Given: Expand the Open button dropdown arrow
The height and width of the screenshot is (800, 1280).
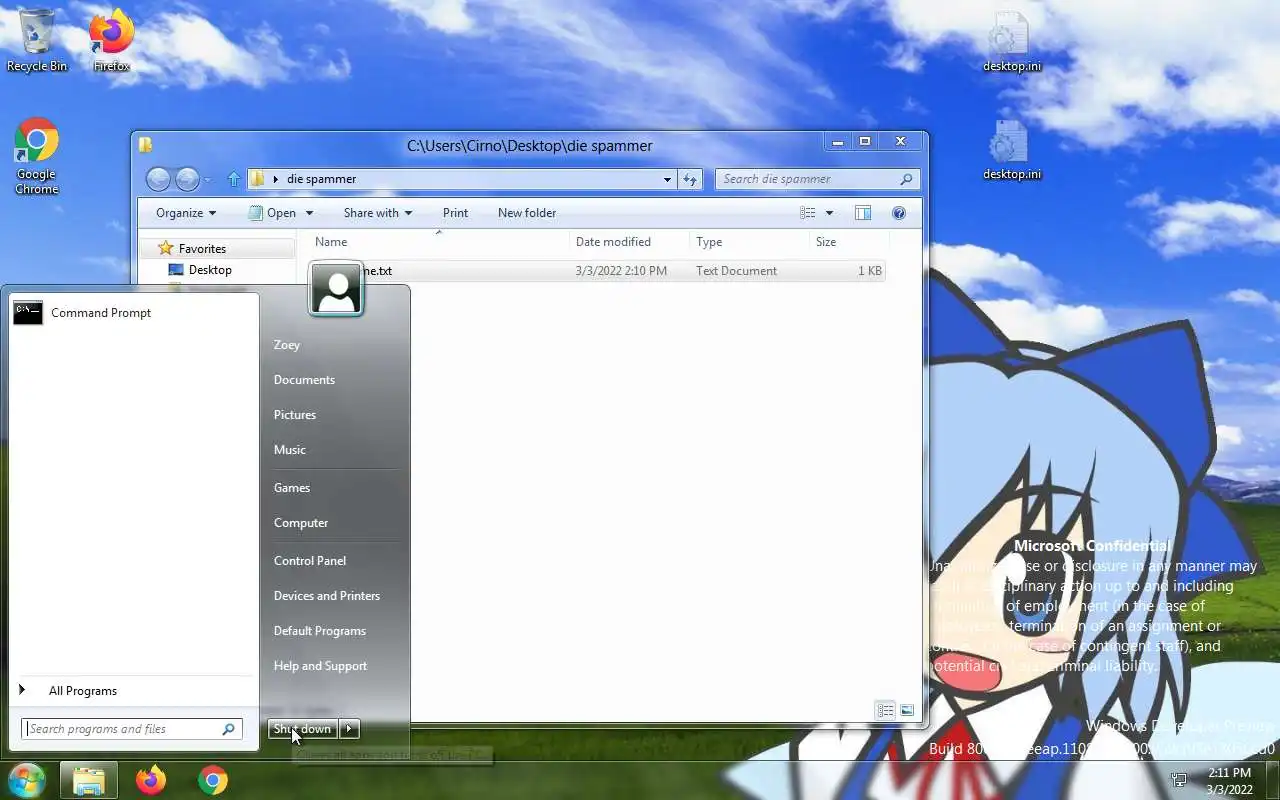Looking at the screenshot, I should [x=309, y=213].
